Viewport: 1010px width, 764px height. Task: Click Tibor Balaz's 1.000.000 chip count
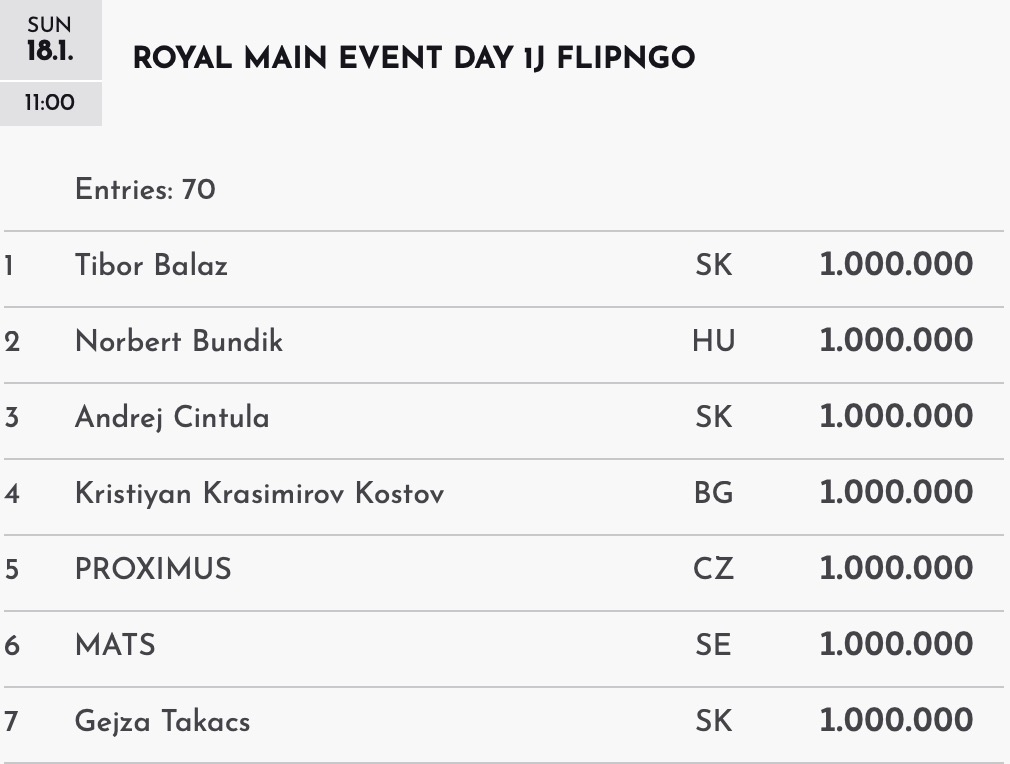(895, 266)
